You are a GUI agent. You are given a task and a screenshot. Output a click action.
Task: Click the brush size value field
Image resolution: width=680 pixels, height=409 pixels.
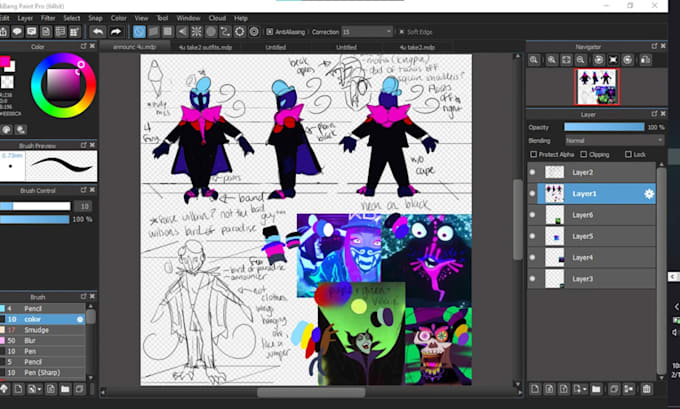[84, 206]
